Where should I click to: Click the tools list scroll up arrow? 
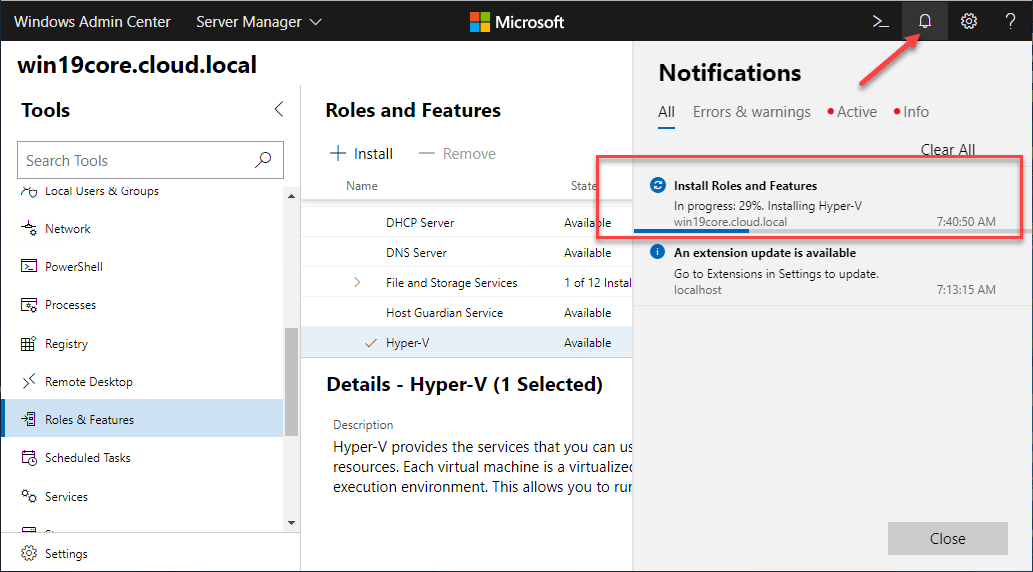[x=292, y=195]
